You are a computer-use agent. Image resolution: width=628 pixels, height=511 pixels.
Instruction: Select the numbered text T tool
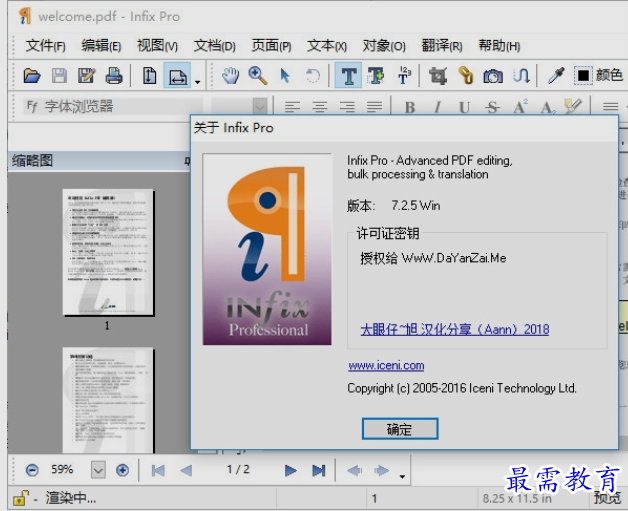pos(404,75)
